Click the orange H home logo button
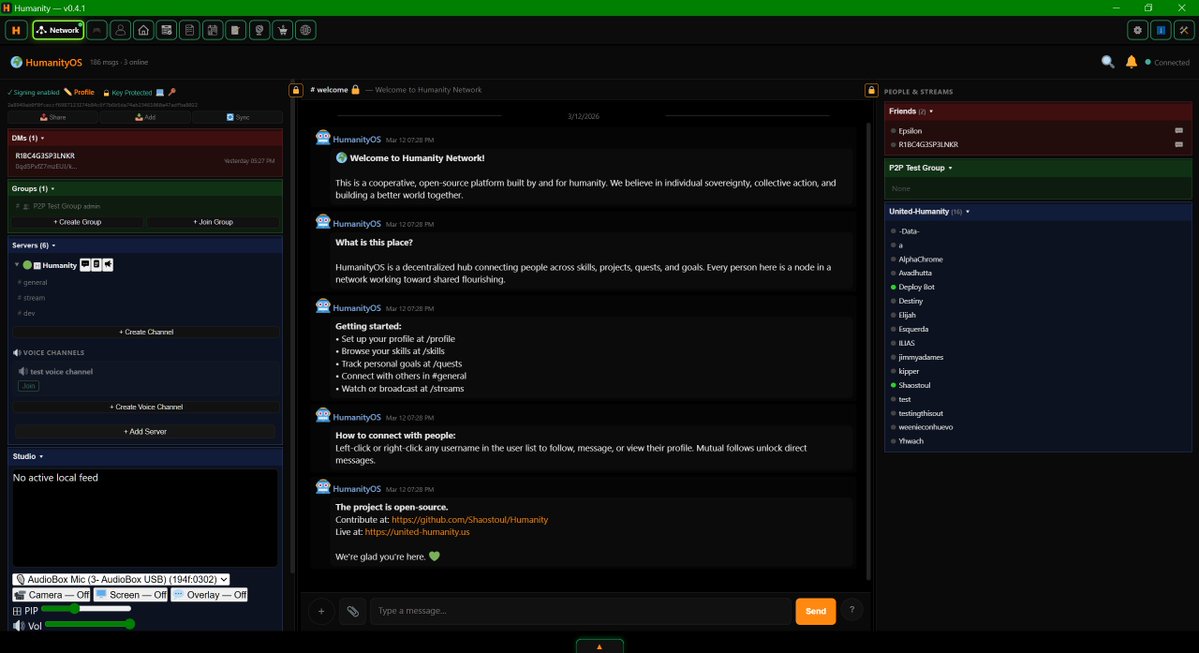The width and height of the screenshot is (1199, 653). point(16,30)
